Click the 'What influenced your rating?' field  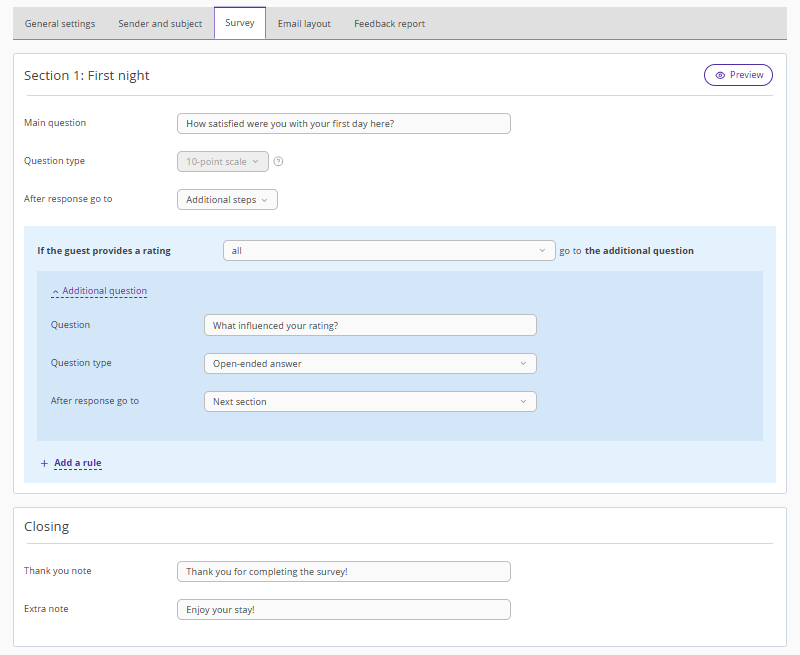click(x=369, y=326)
